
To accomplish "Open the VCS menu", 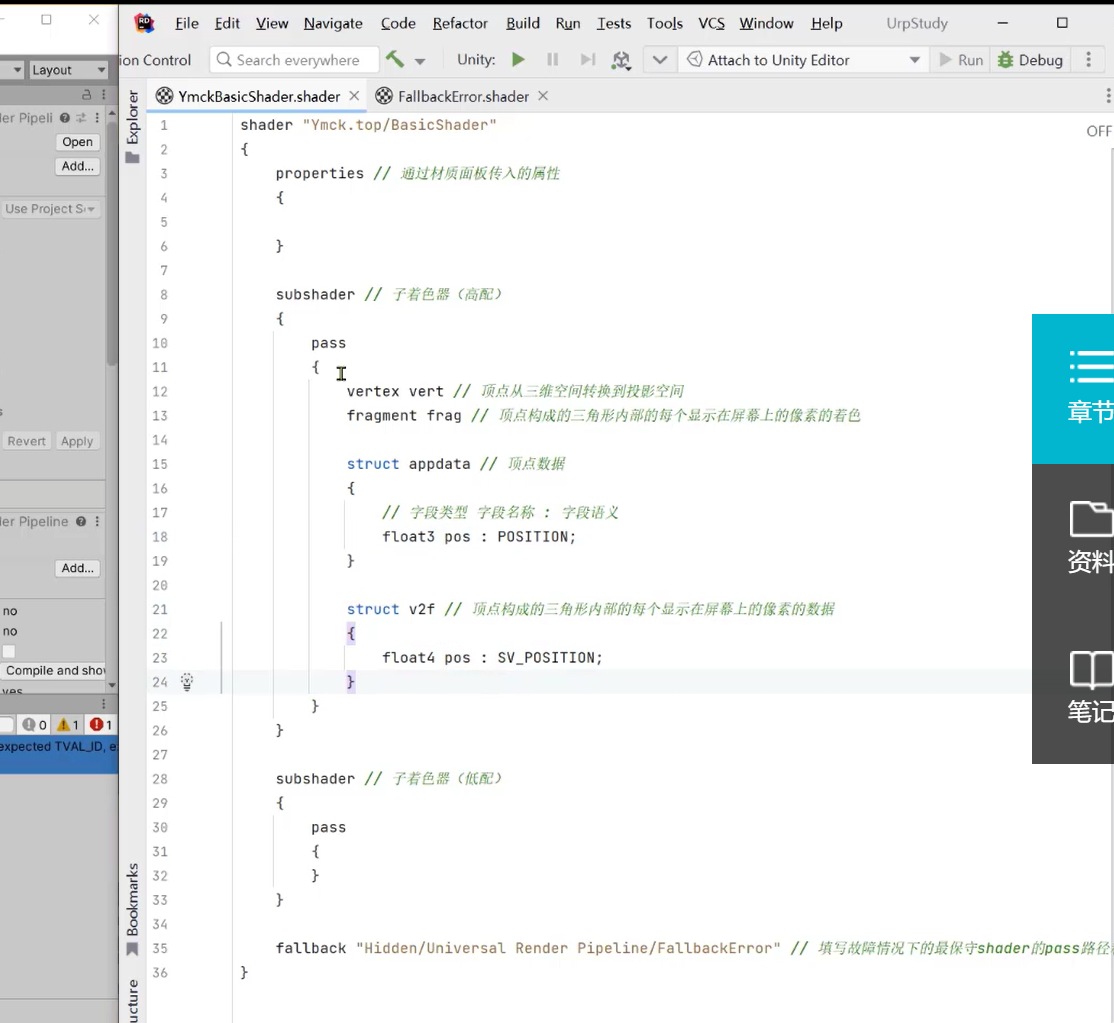I will [711, 23].
